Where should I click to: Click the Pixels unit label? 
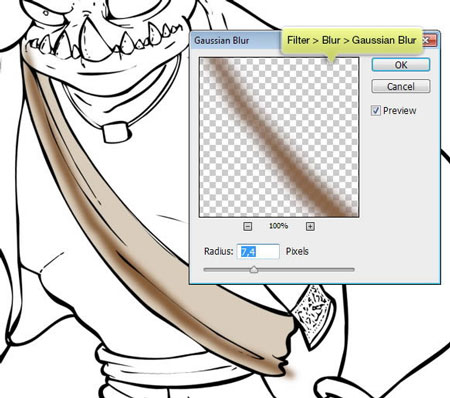click(x=297, y=251)
